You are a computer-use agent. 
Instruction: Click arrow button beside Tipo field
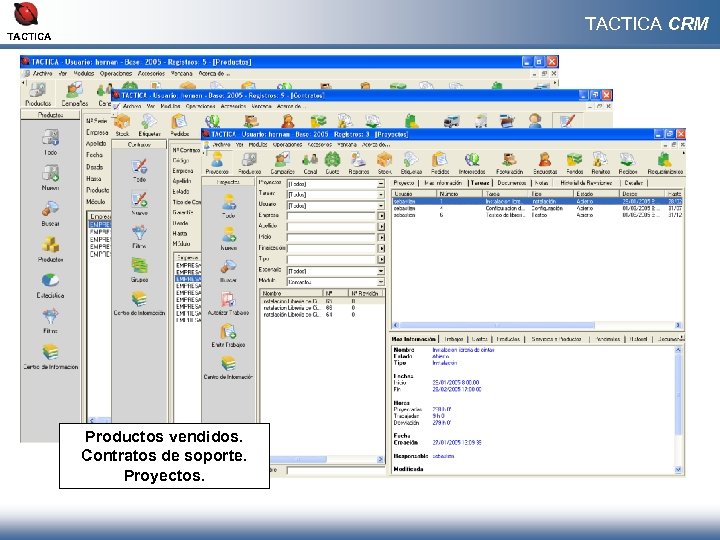pyautogui.click(x=381, y=259)
